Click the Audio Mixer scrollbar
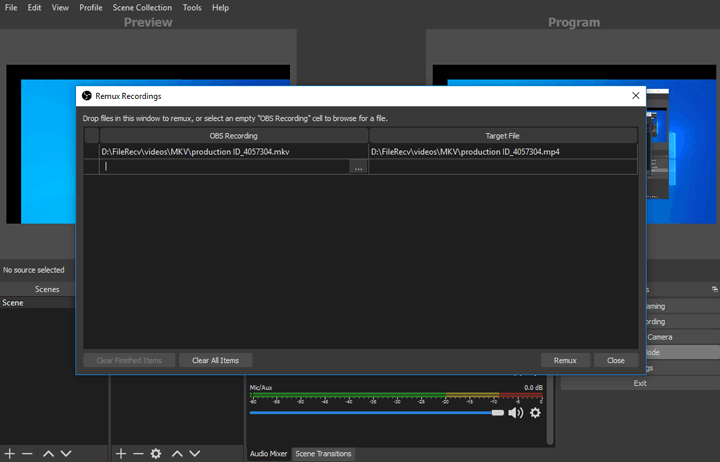Screen dimensions: 720x462 550,410
